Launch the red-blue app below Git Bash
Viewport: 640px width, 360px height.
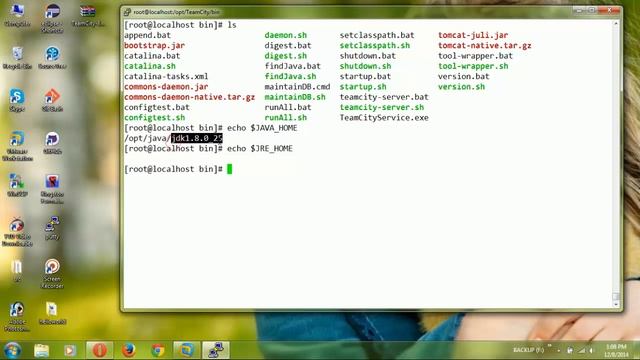[52, 189]
